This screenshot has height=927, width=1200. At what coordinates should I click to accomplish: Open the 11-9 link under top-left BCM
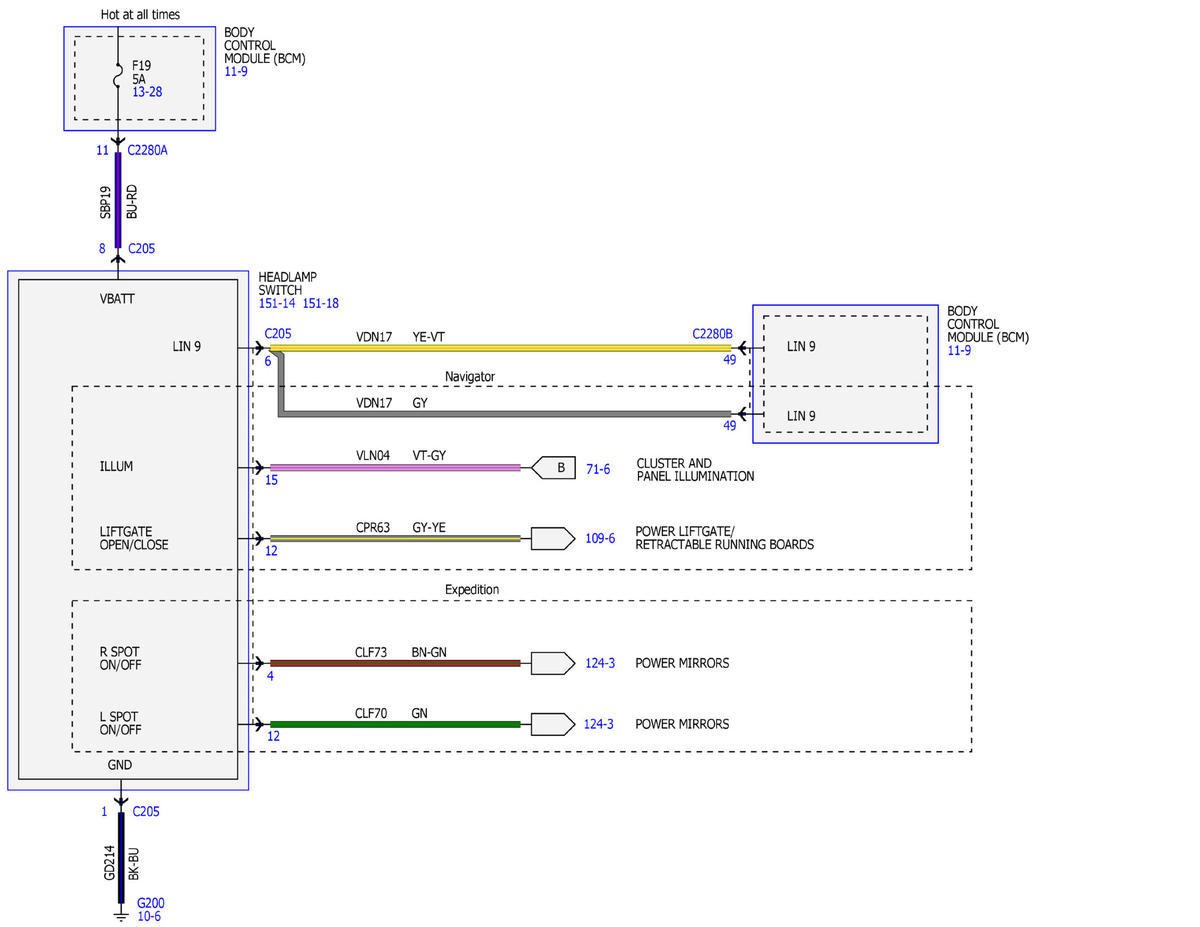pyautogui.click(x=235, y=72)
